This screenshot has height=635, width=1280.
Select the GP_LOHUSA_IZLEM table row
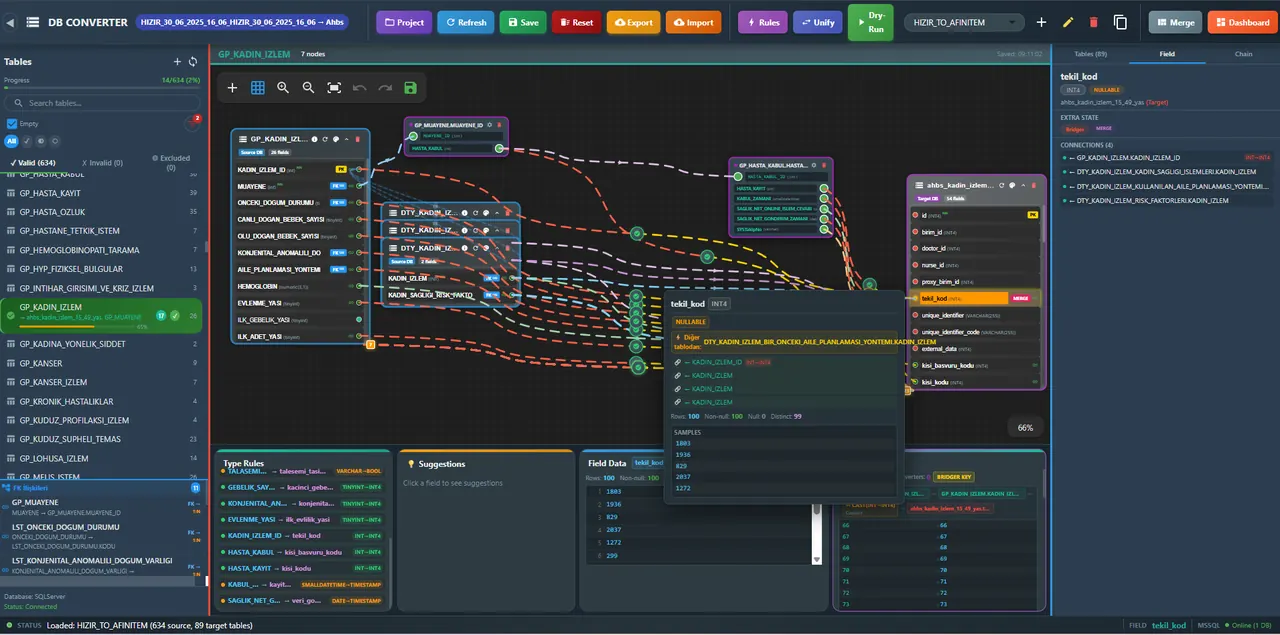click(x=103, y=458)
